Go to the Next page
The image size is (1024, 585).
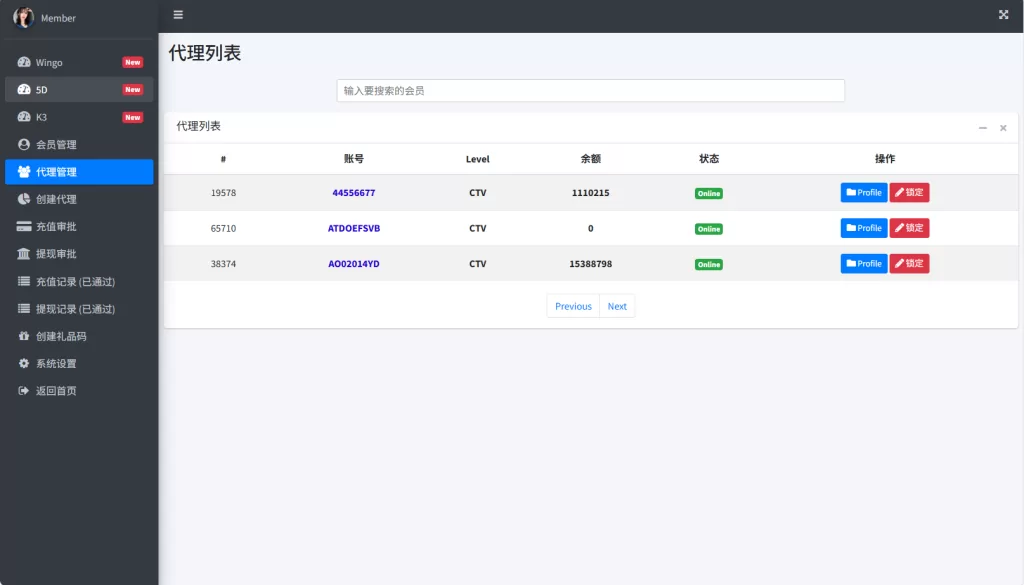click(x=617, y=306)
